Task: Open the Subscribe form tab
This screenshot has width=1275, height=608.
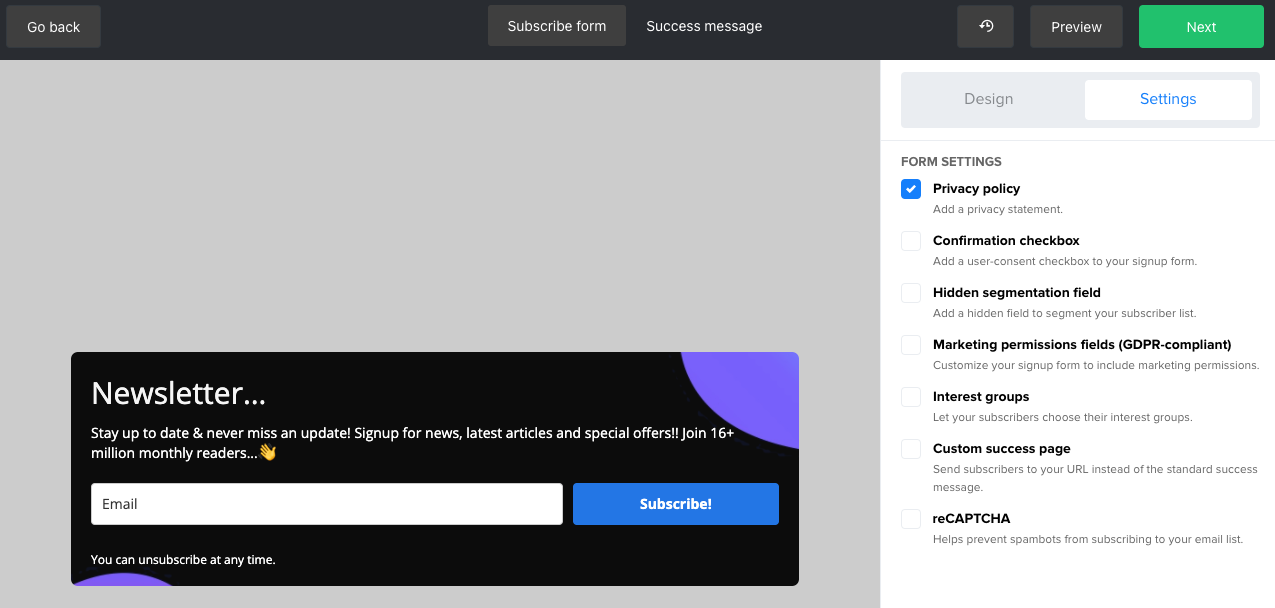Action: coord(557,26)
